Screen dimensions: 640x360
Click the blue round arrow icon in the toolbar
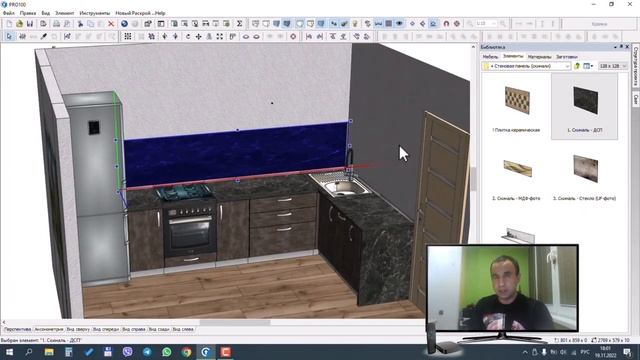(x=124, y=24)
